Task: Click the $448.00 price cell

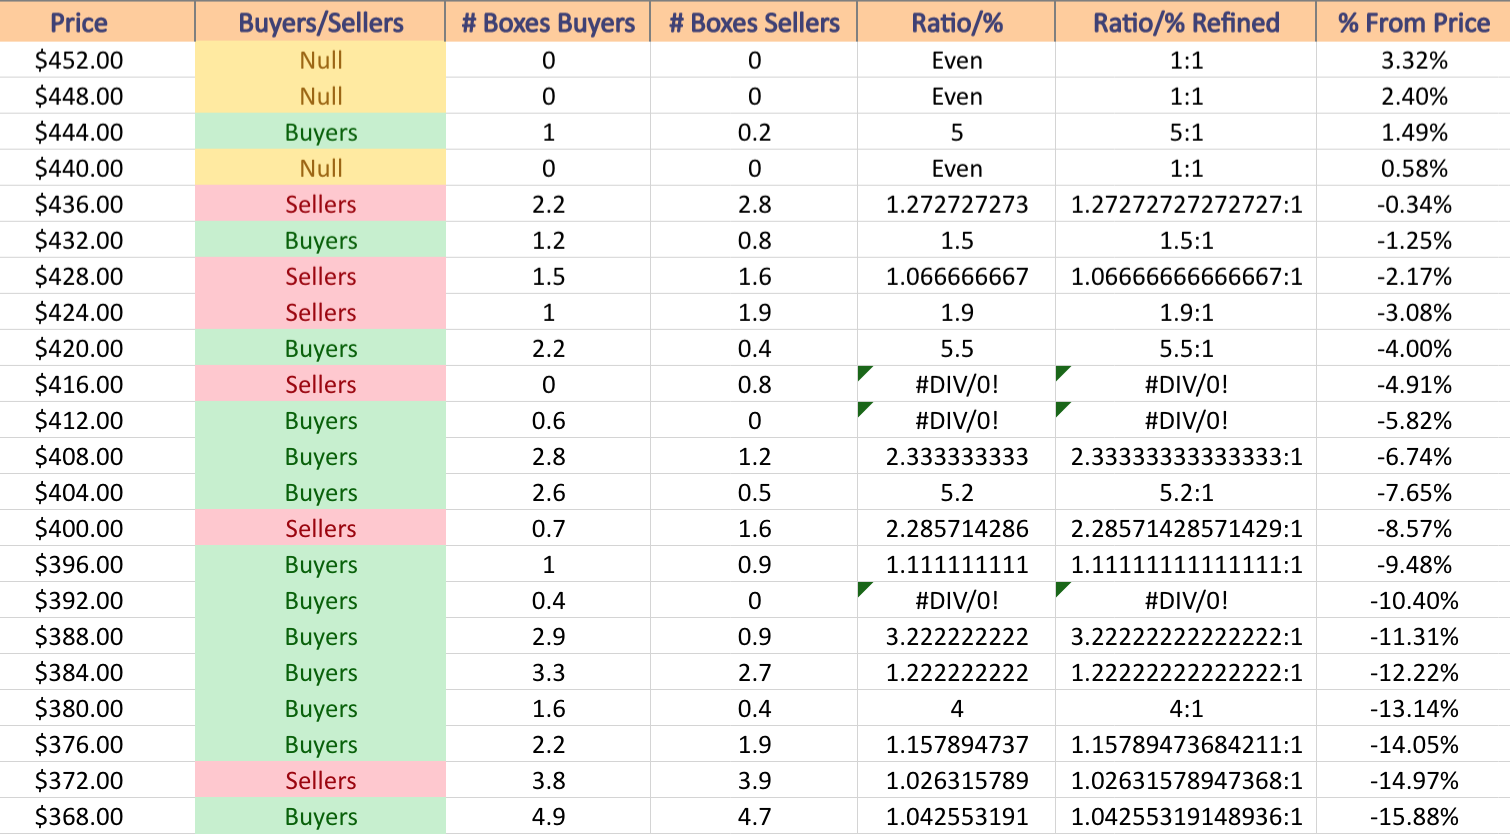Action: (97, 96)
